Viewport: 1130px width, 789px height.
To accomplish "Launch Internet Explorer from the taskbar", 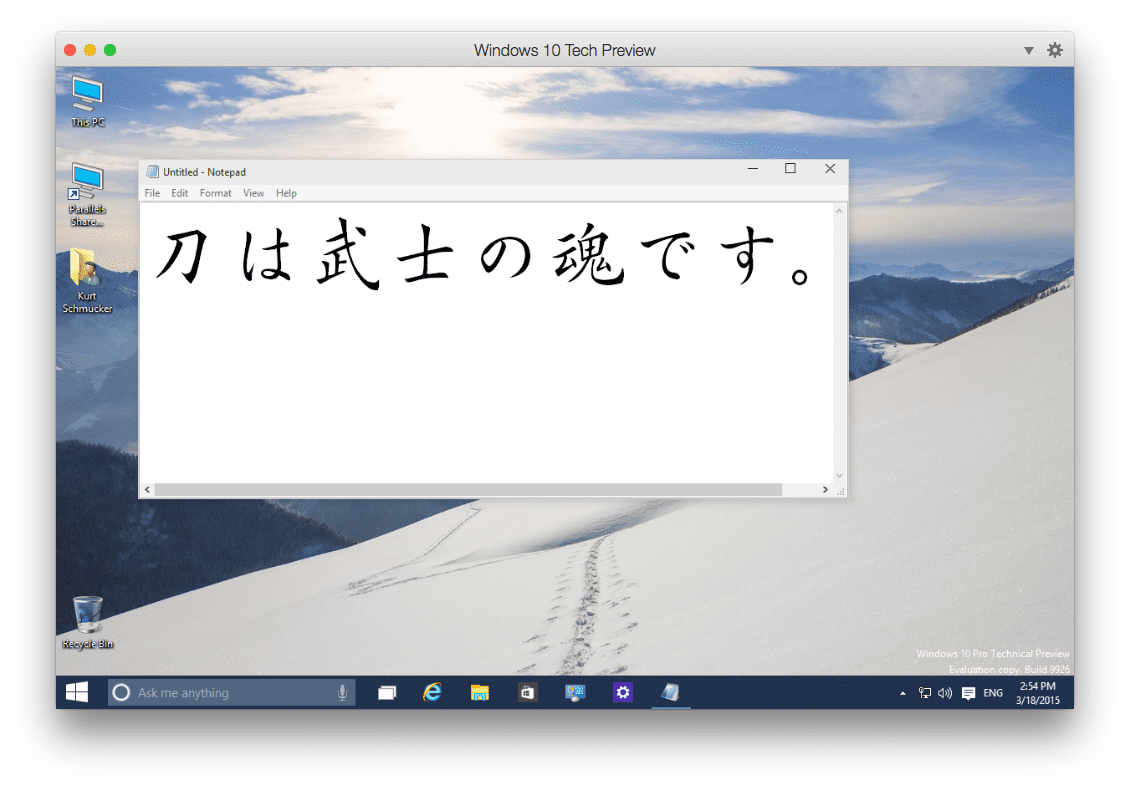I will (432, 692).
